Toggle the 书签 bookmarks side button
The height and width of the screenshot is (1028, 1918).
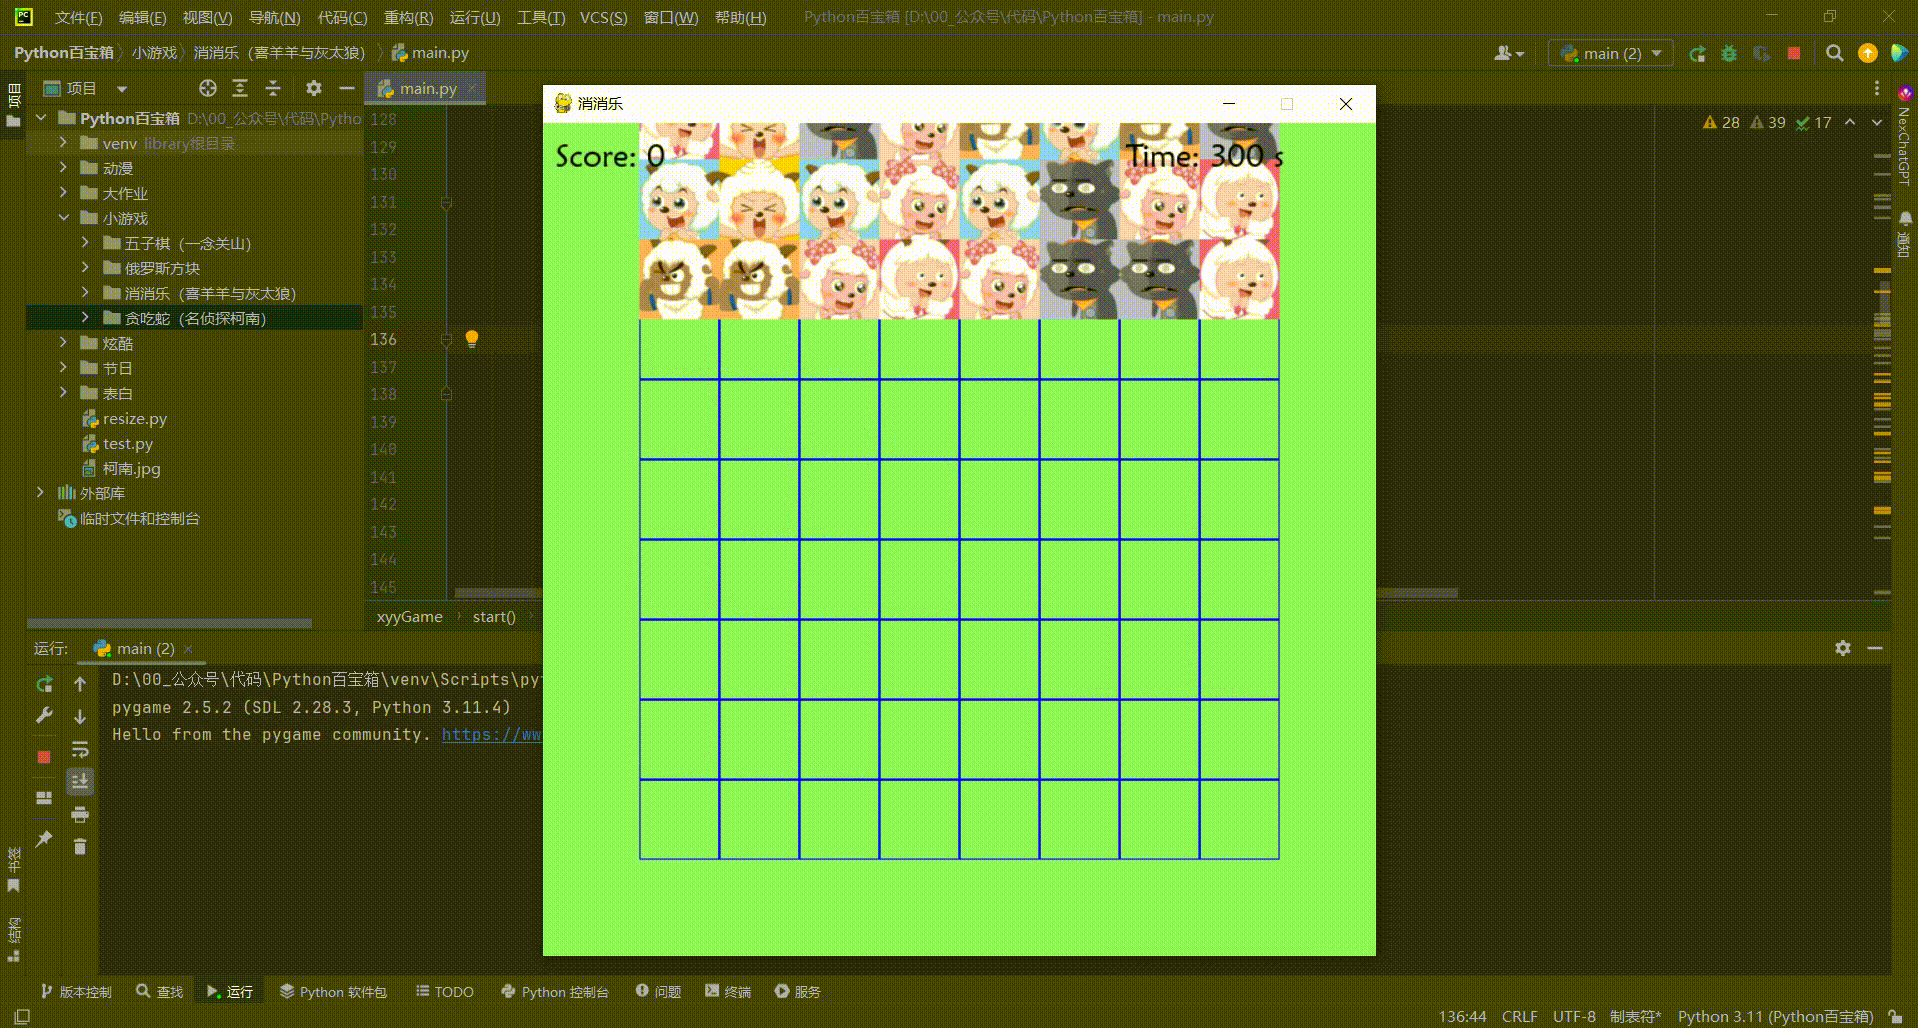(13, 870)
